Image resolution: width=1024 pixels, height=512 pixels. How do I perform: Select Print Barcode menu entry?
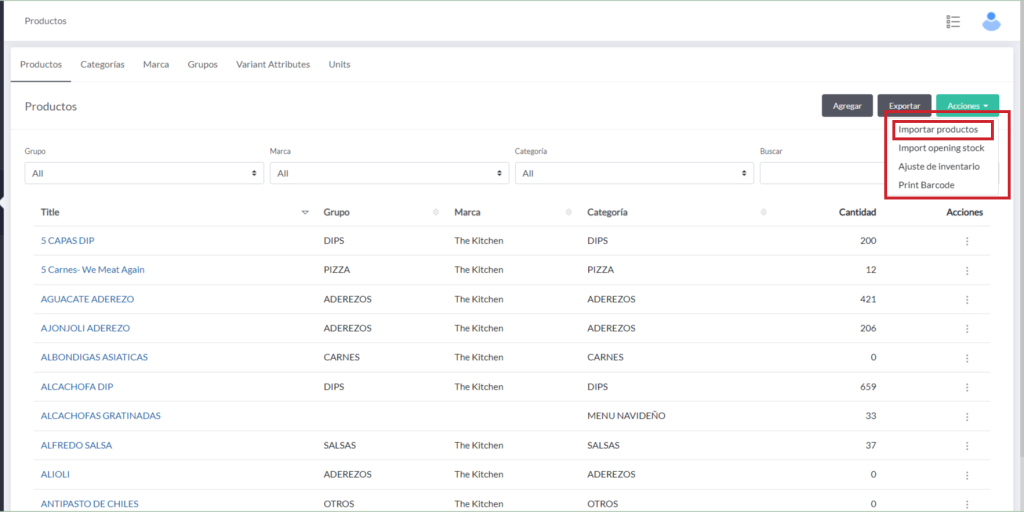(x=926, y=185)
